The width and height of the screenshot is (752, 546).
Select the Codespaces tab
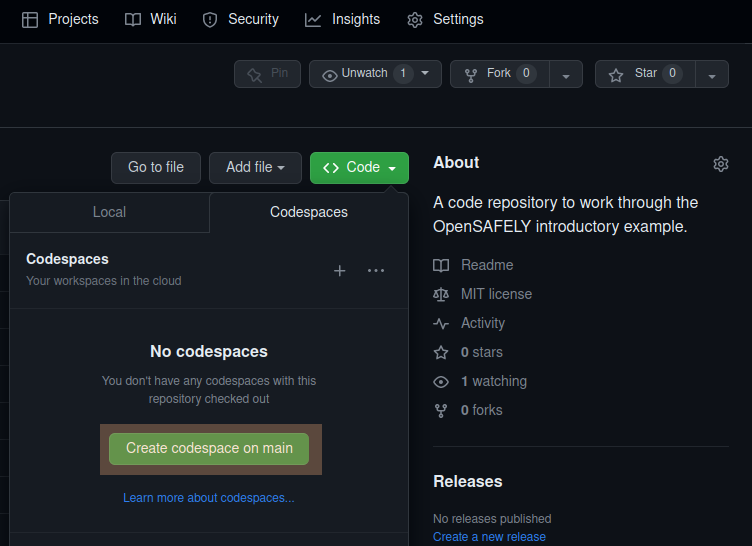click(x=309, y=212)
